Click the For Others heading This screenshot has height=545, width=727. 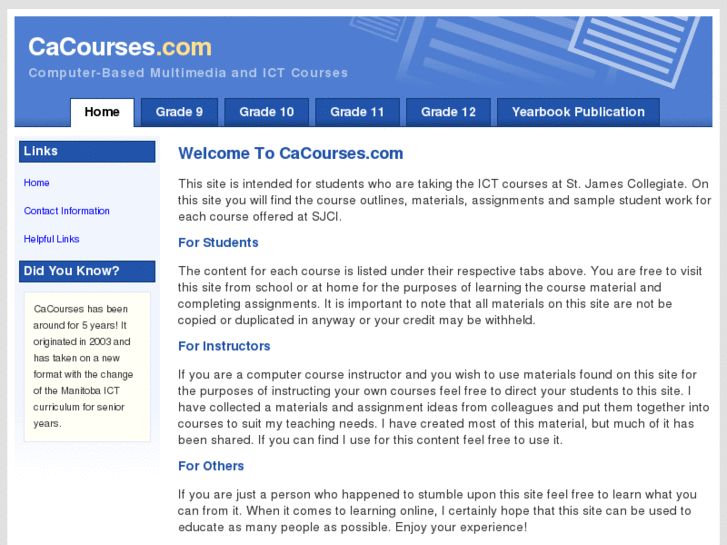point(211,466)
